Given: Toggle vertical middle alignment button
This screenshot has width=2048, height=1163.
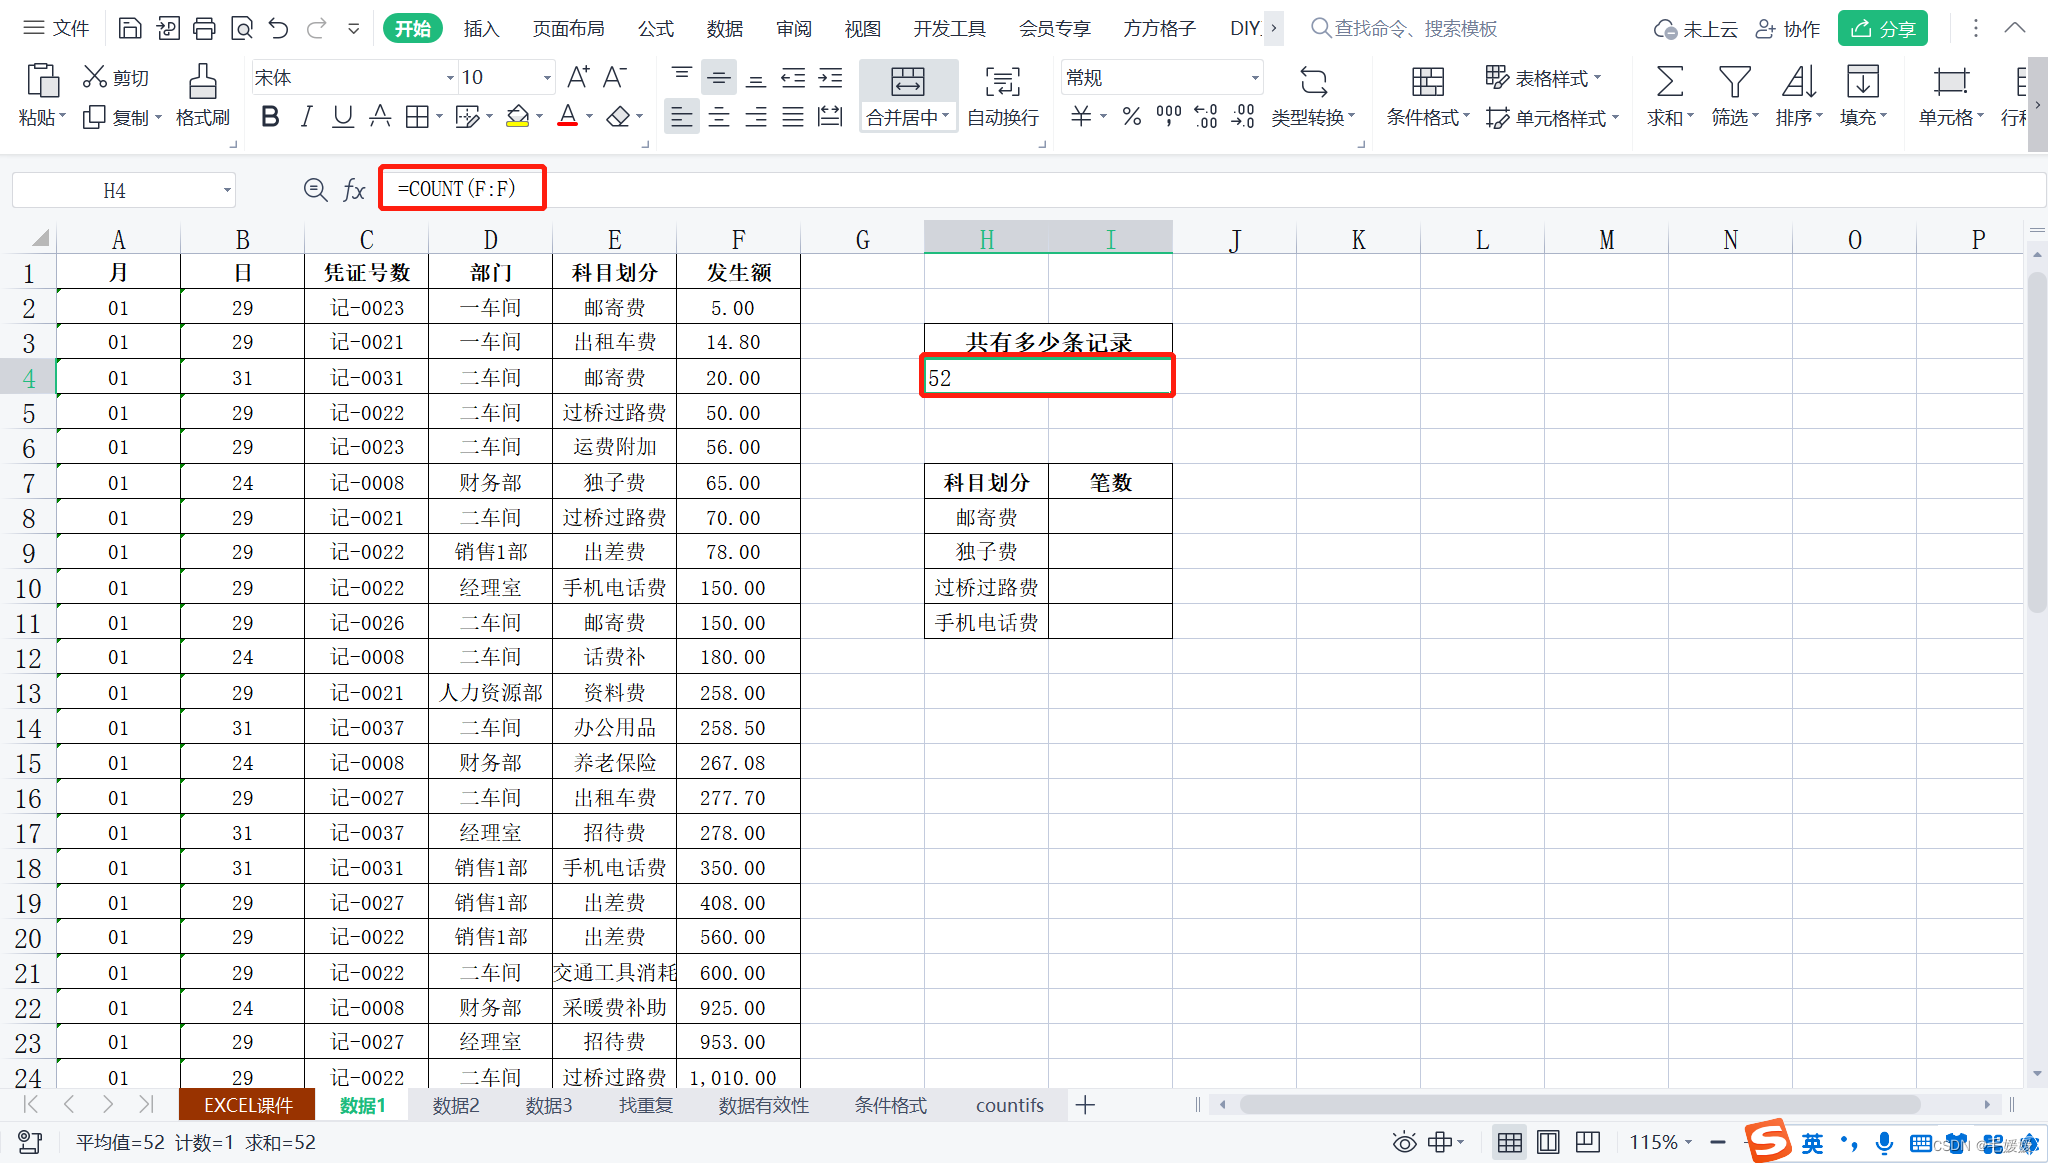Looking at the screenshot, I should click(x=719, y=77).
